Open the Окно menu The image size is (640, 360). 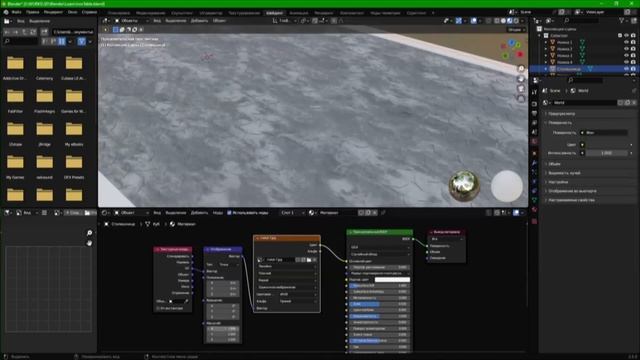(73, 12)
